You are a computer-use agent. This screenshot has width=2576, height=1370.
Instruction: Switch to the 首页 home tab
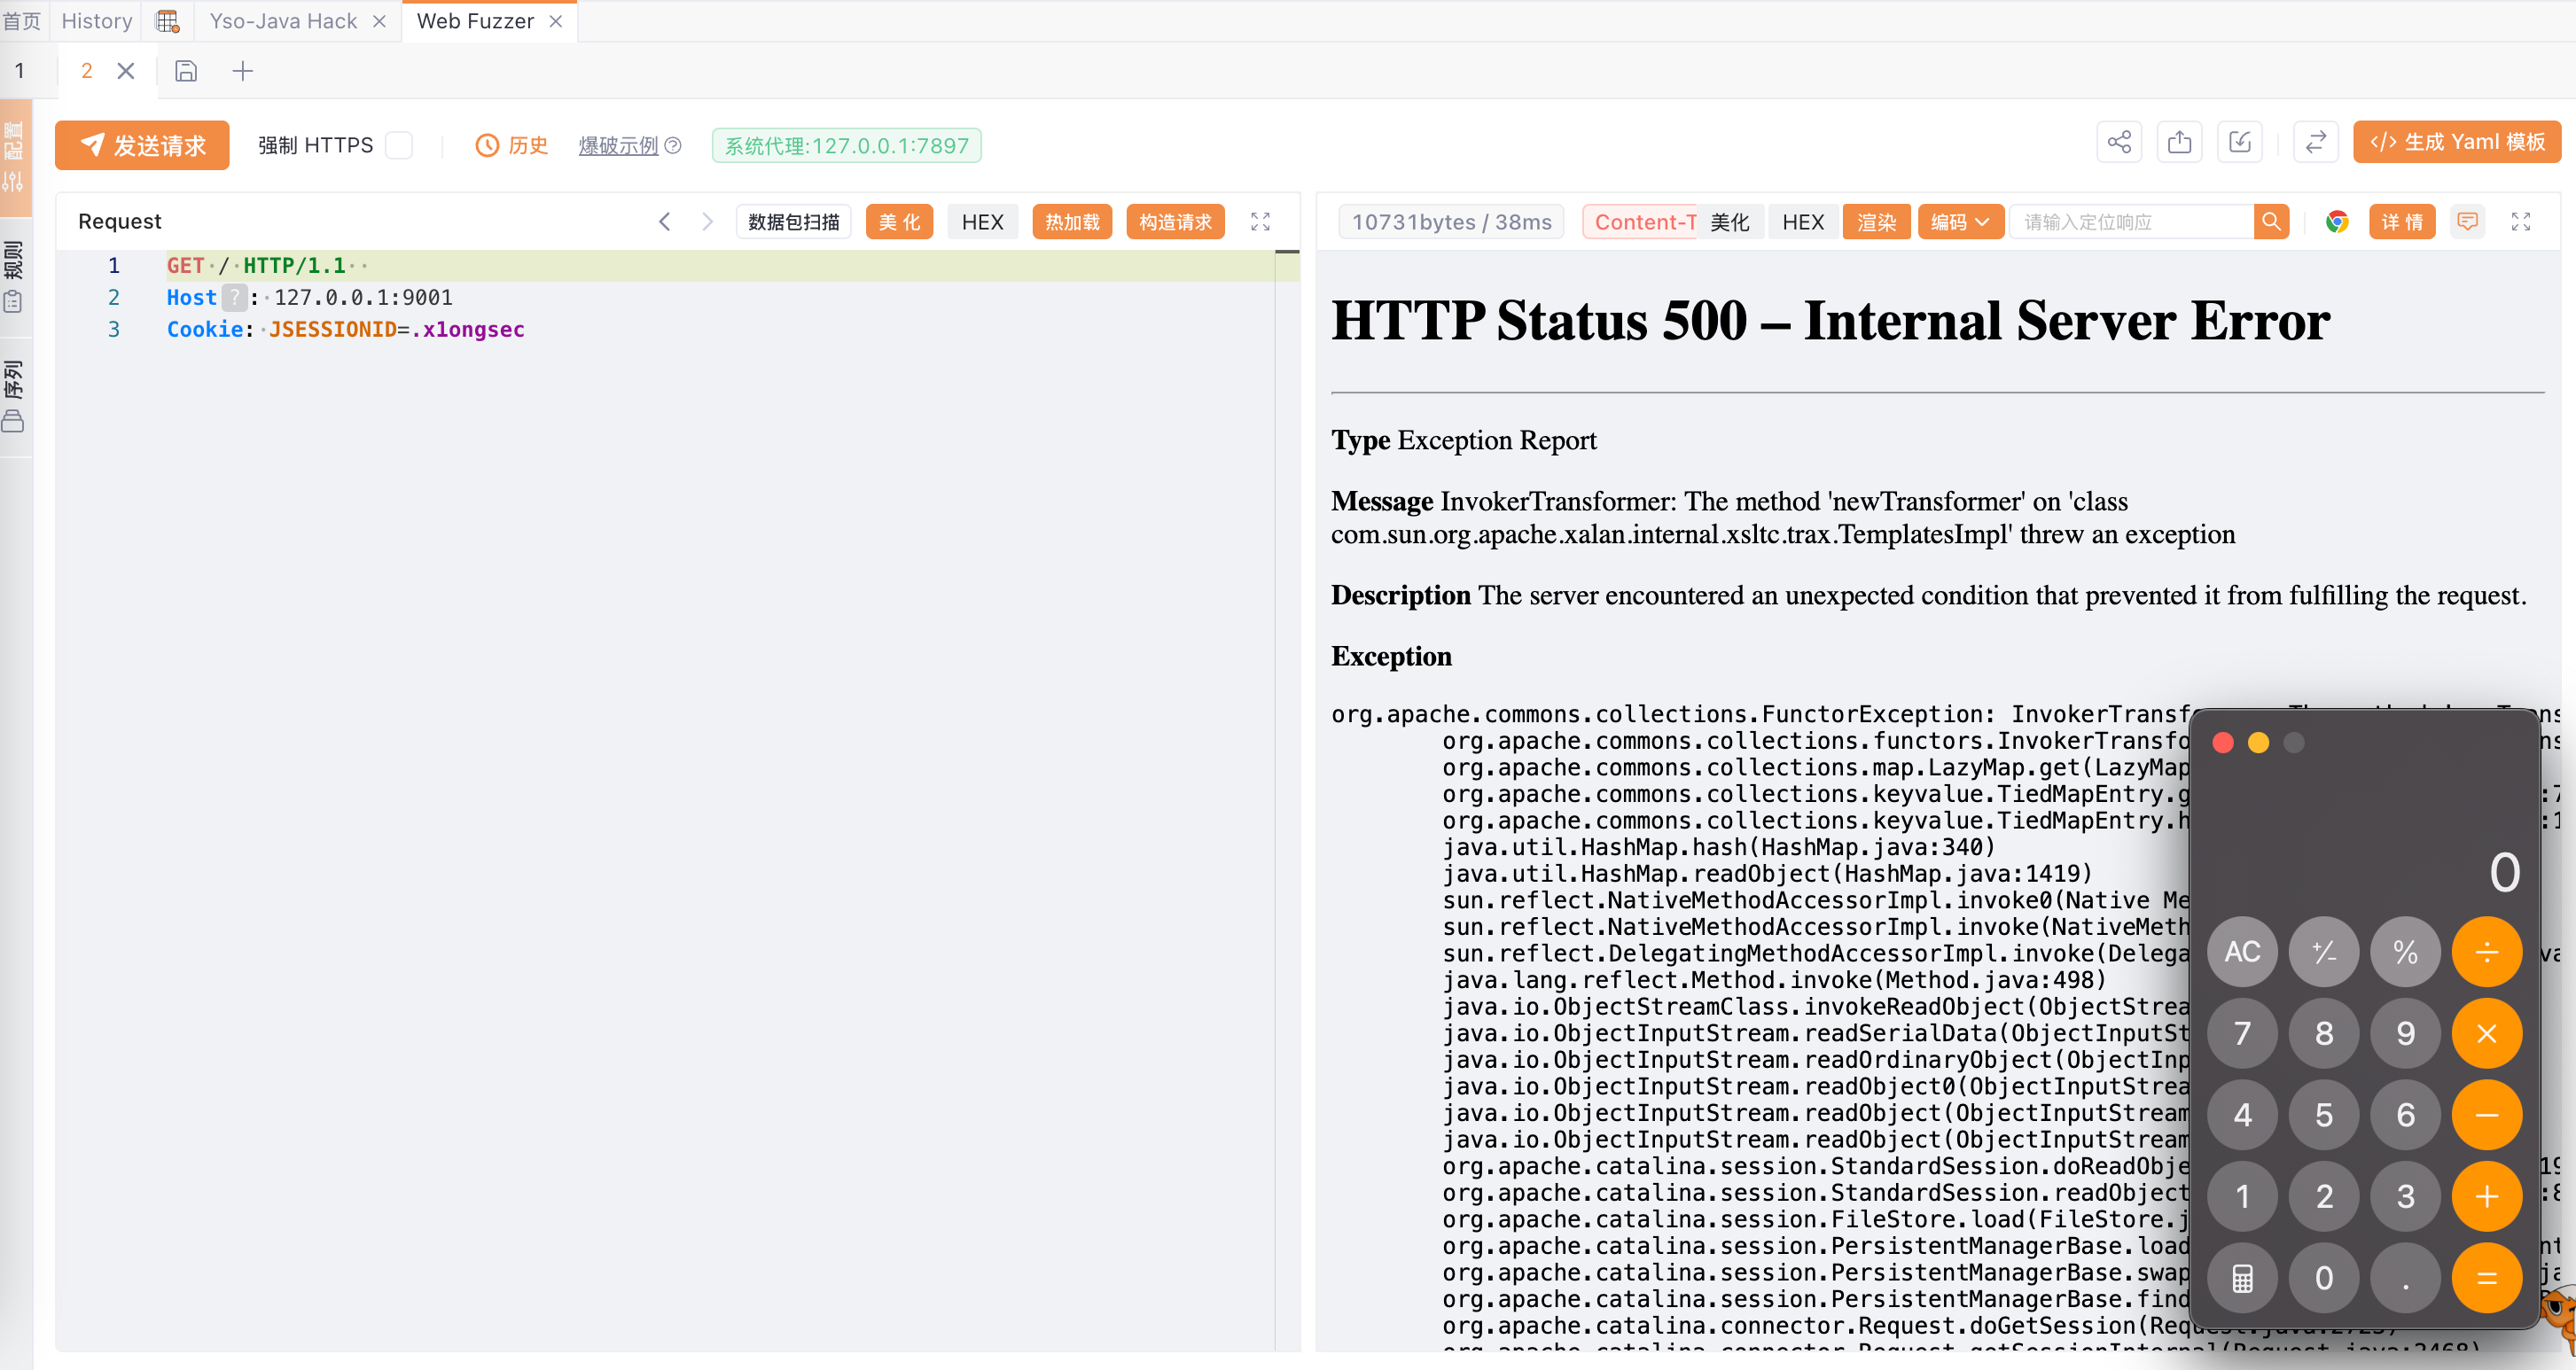tap(22, 21)
